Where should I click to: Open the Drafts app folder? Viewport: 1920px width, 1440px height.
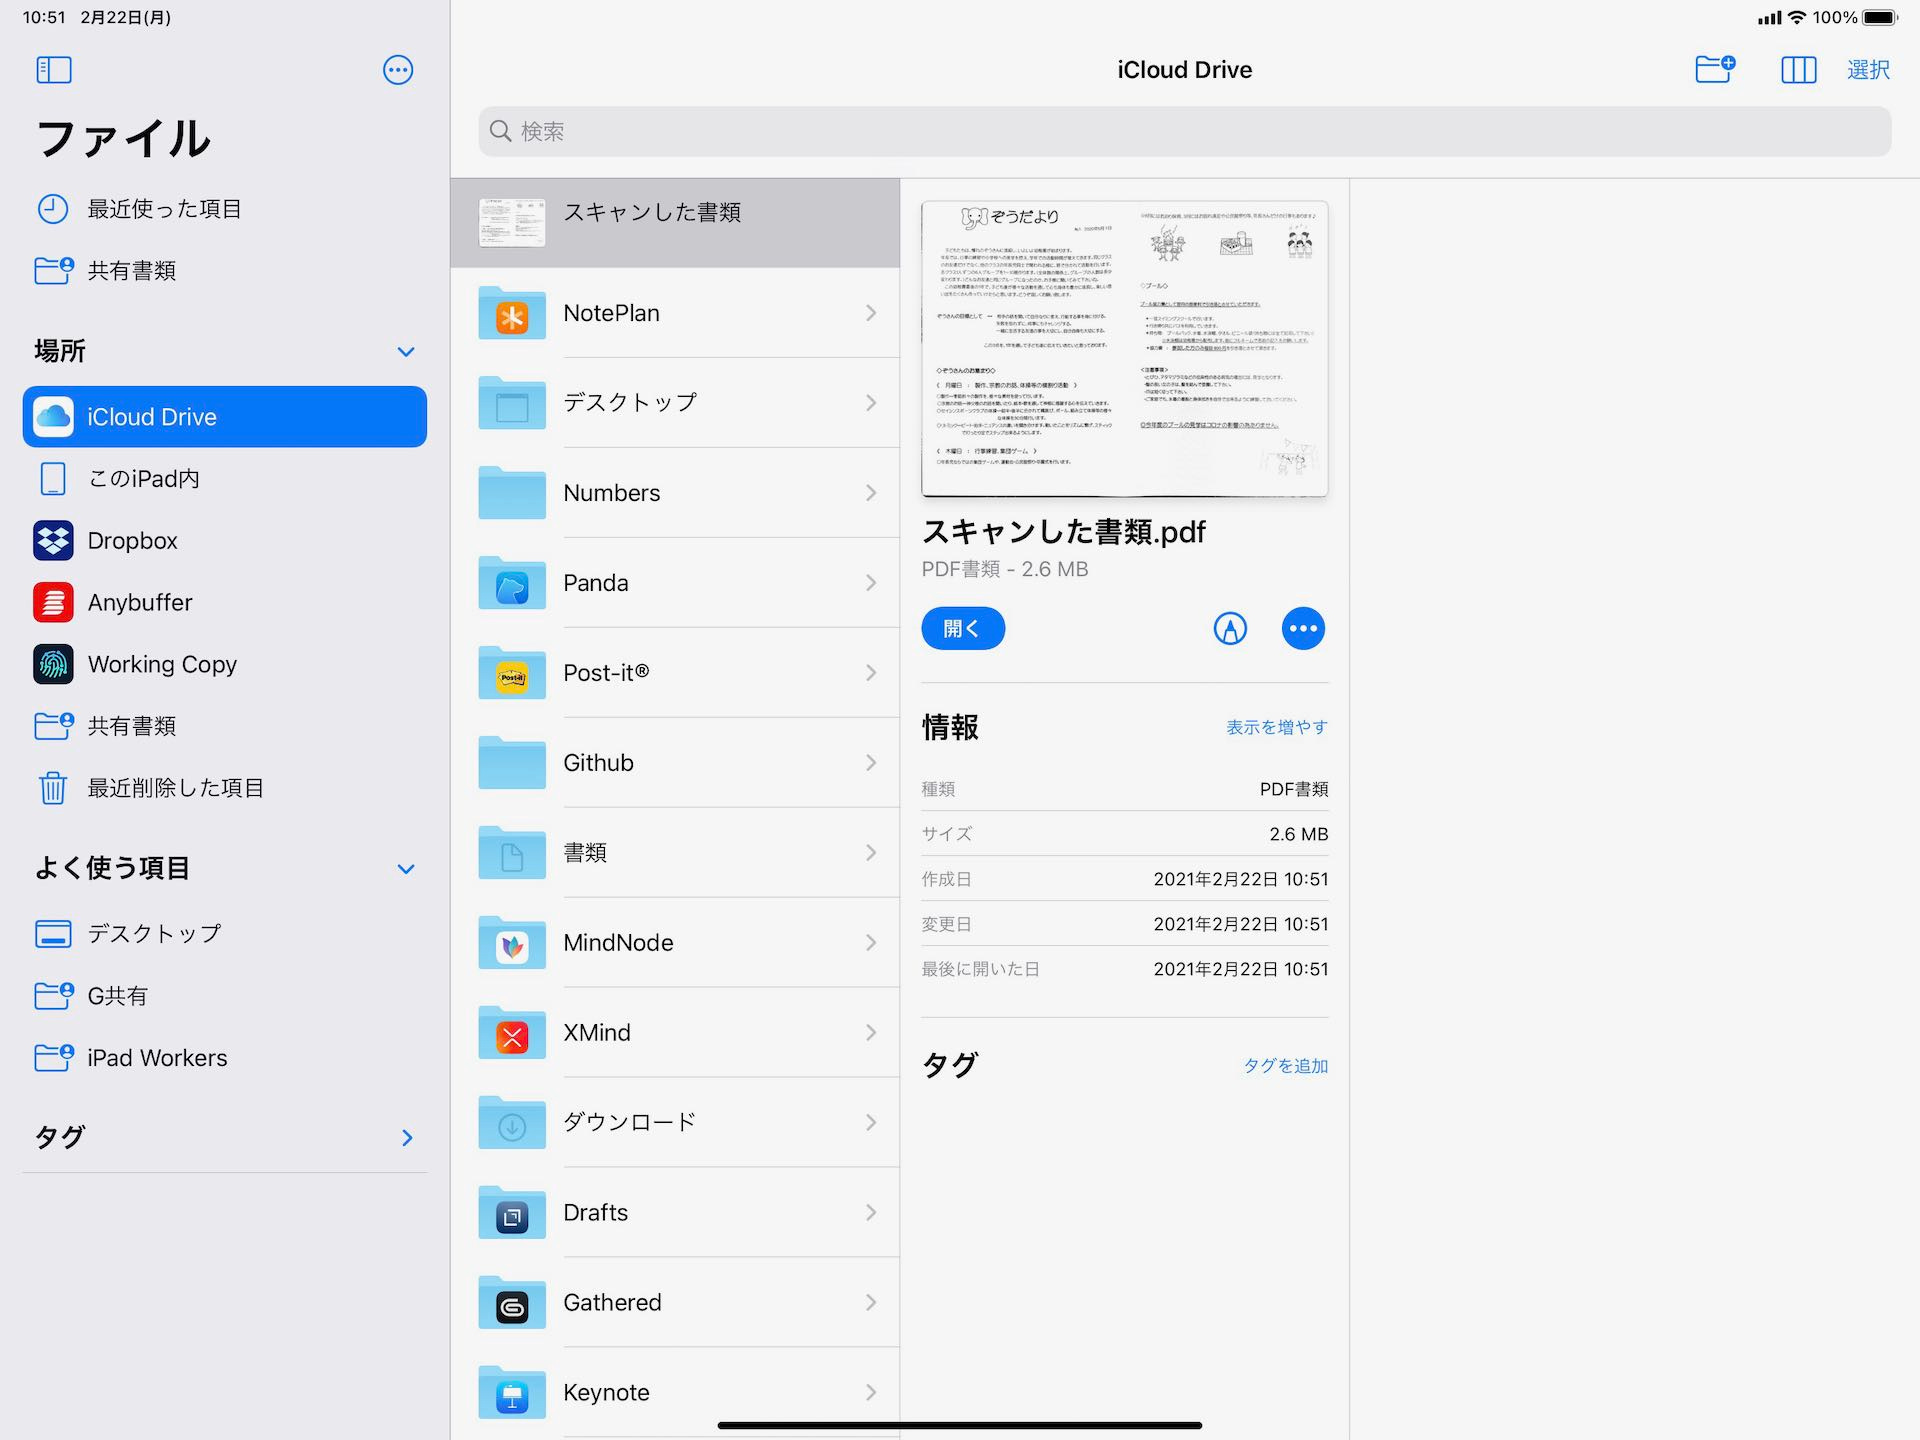coord(677,1213)
